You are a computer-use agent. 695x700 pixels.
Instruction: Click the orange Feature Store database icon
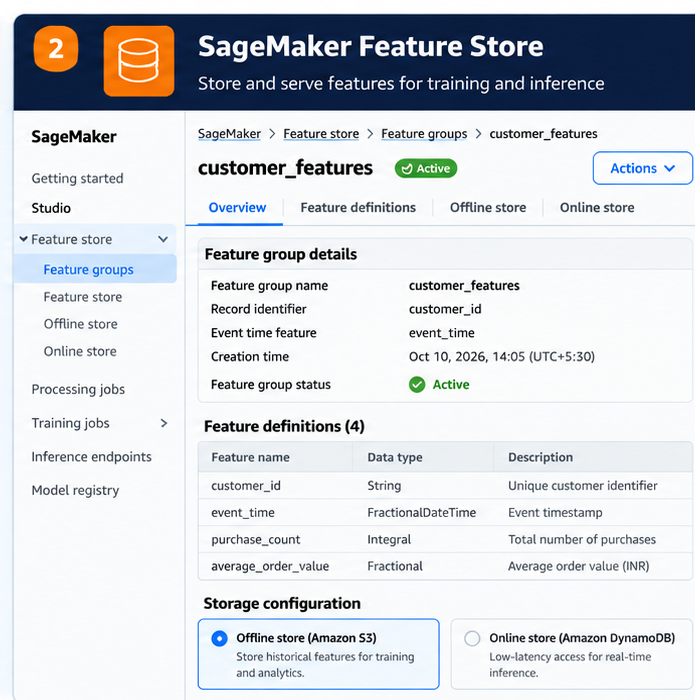pos(139,61)
